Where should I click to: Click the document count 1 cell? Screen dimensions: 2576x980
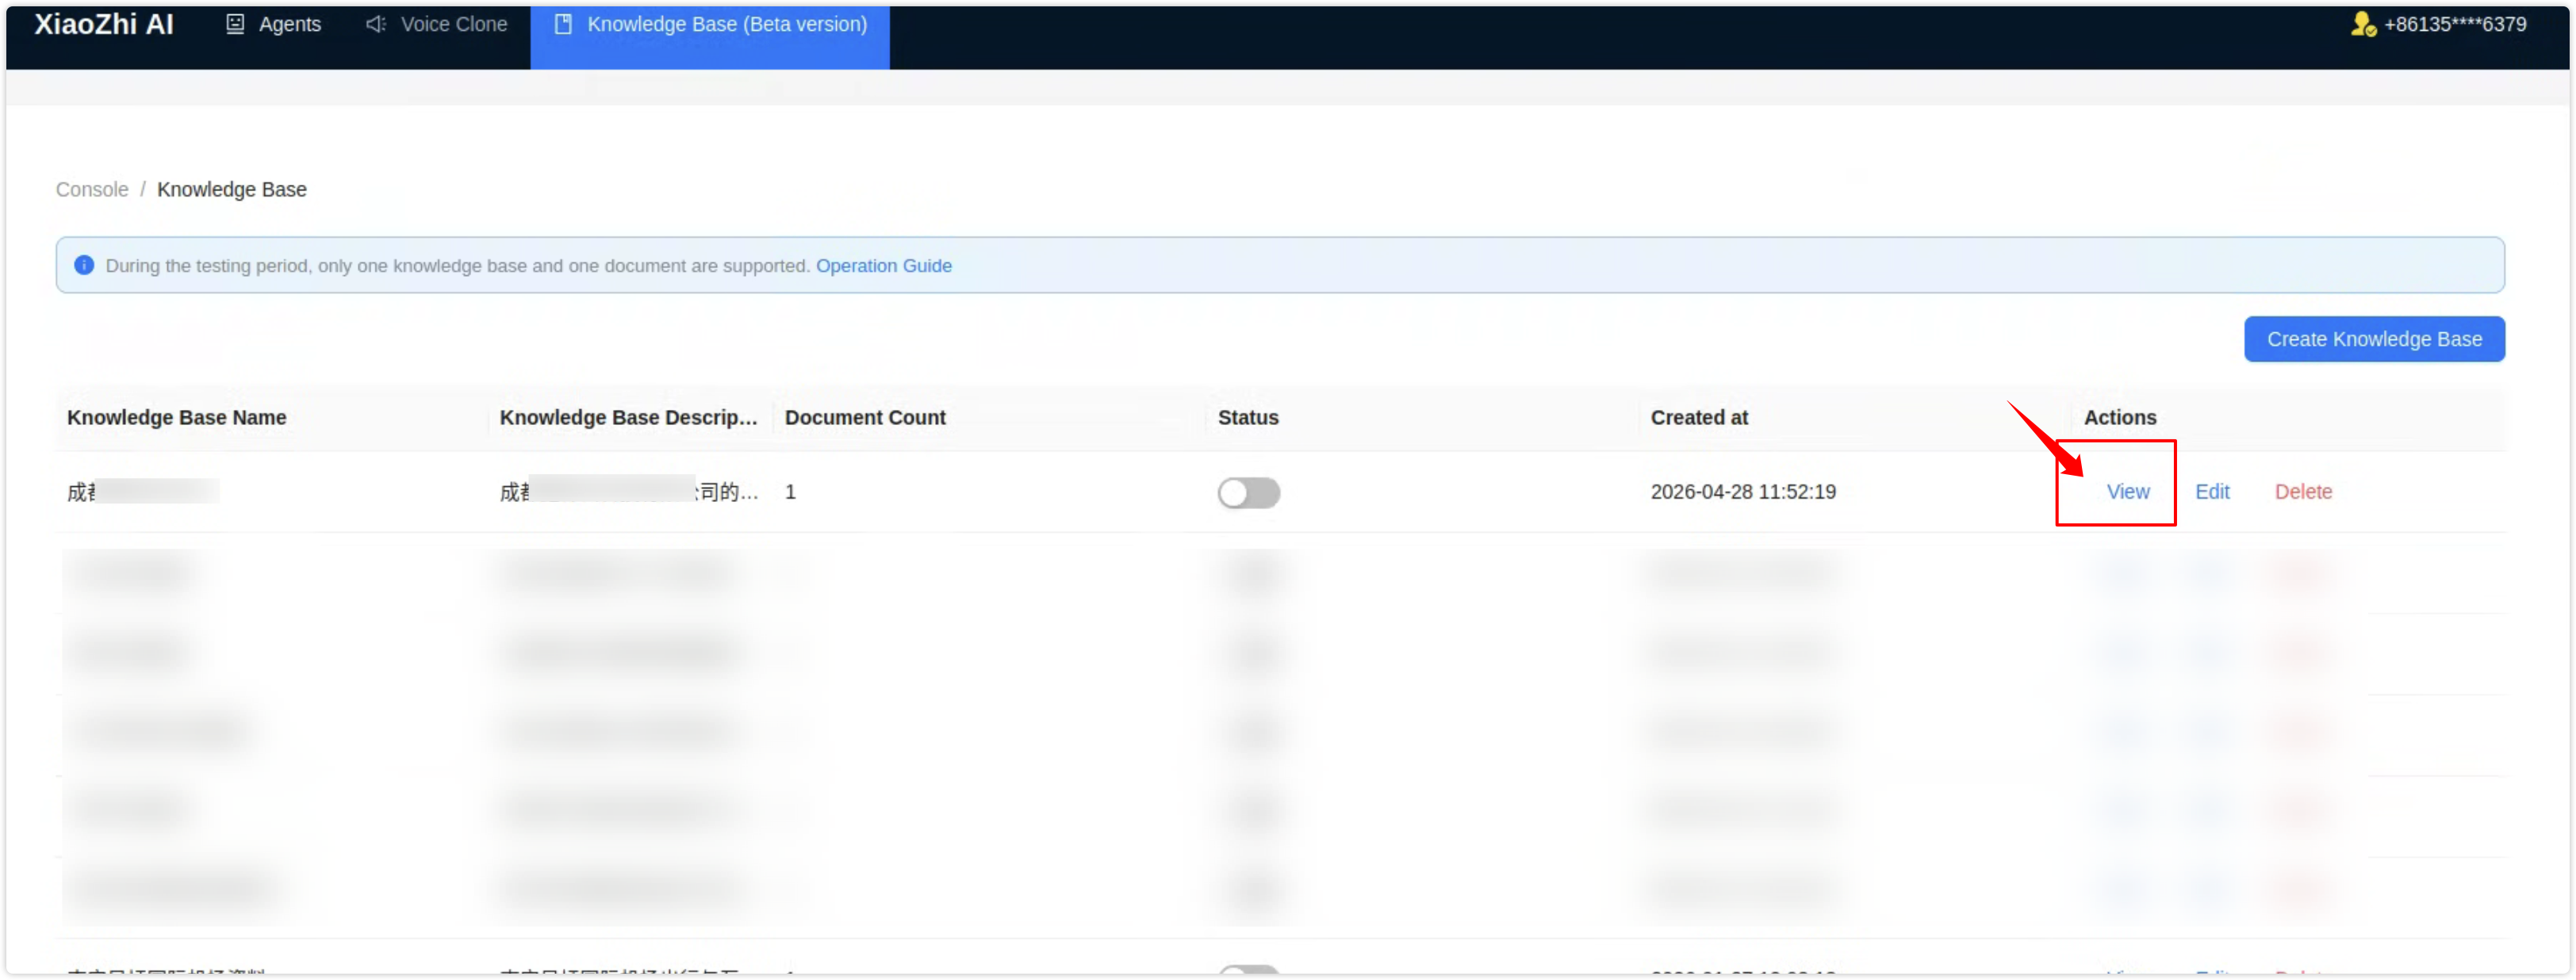pos(790,491)
